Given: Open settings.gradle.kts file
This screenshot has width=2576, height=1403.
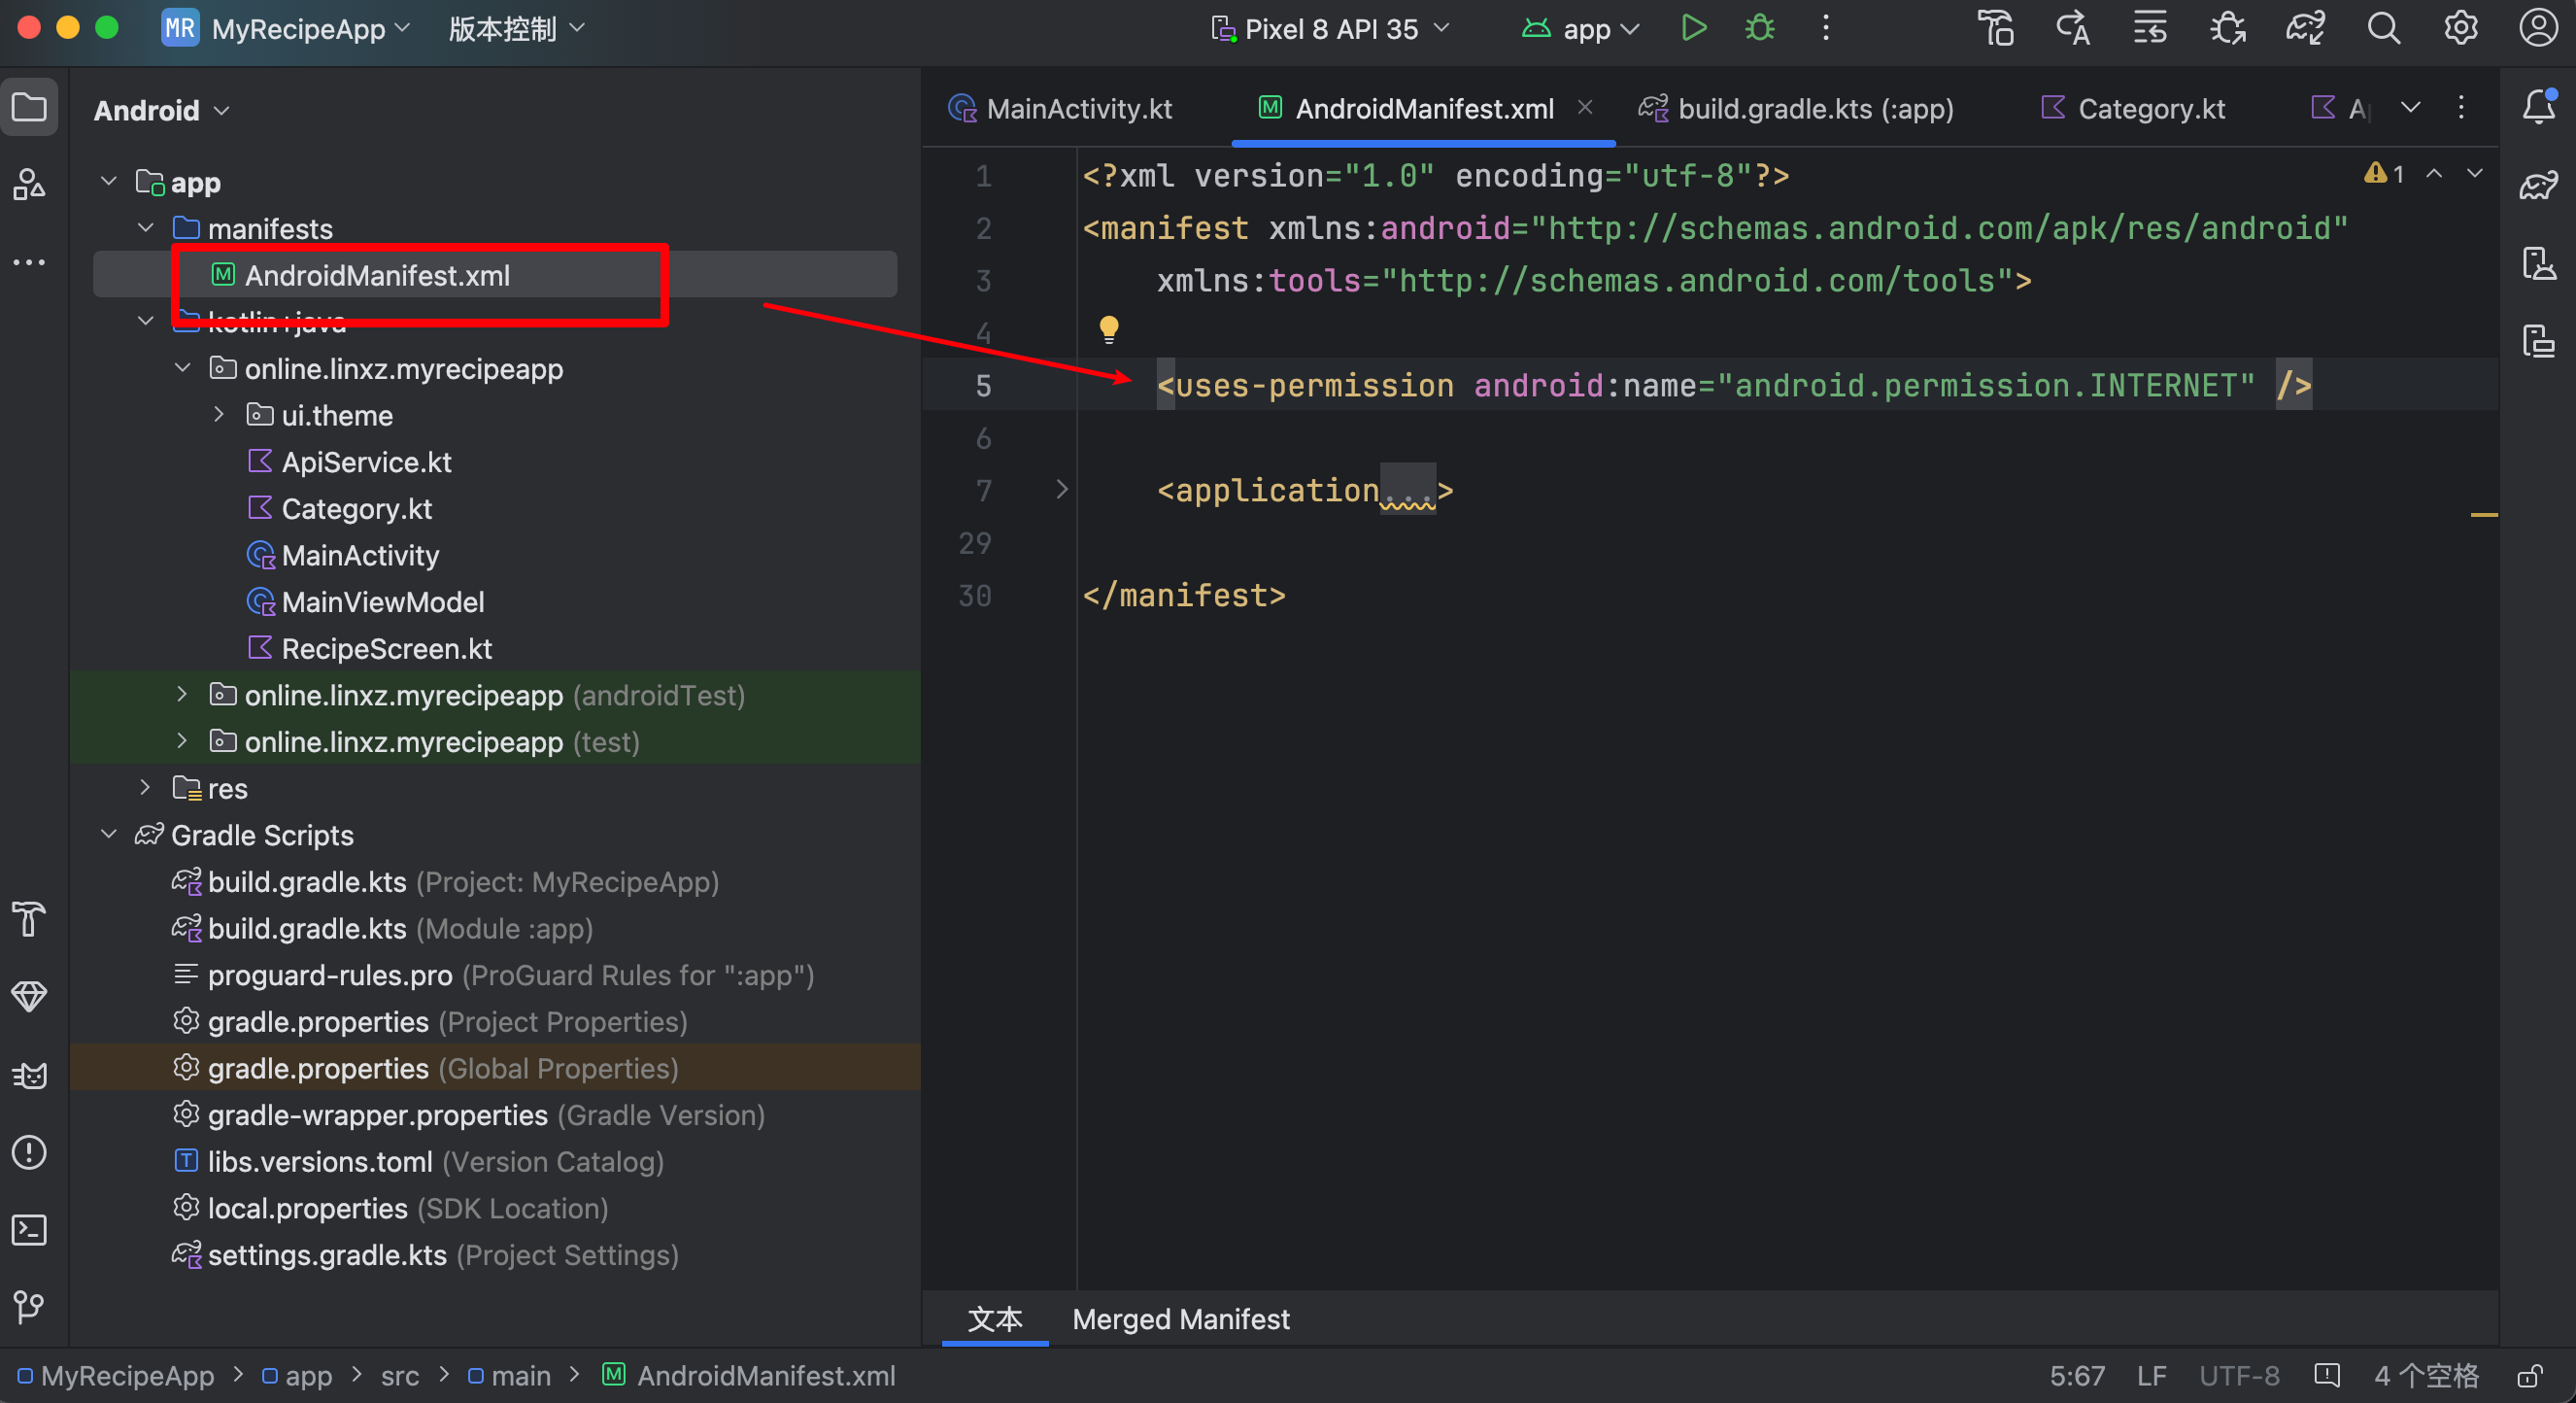Looking at the screenshot, I should (425, 1254).
